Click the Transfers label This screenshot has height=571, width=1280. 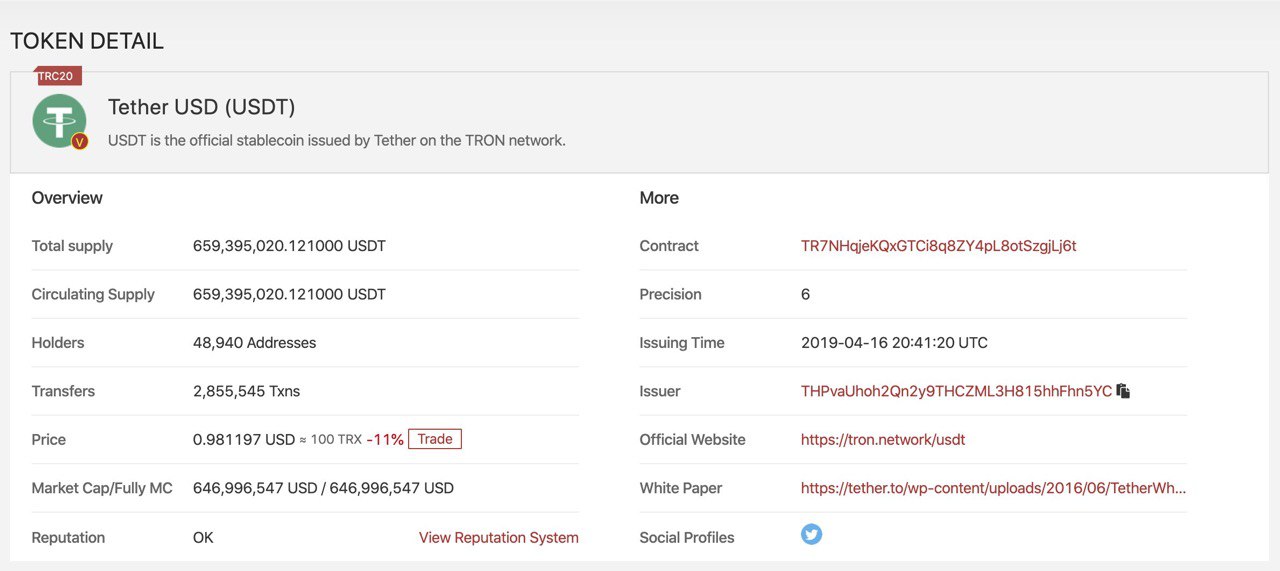(x=63, y=391)
